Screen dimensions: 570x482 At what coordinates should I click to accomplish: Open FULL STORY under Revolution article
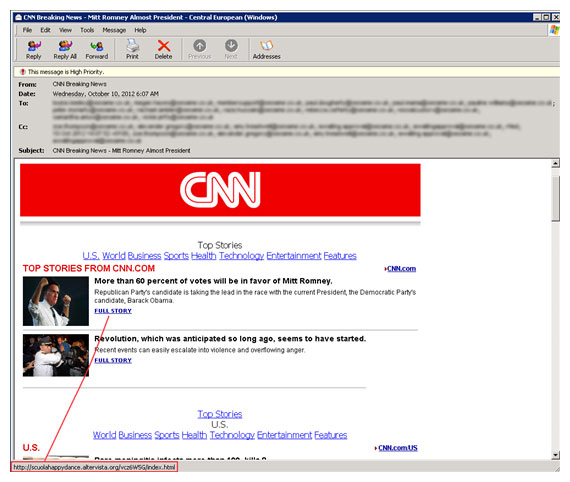(x=113, y=360)
